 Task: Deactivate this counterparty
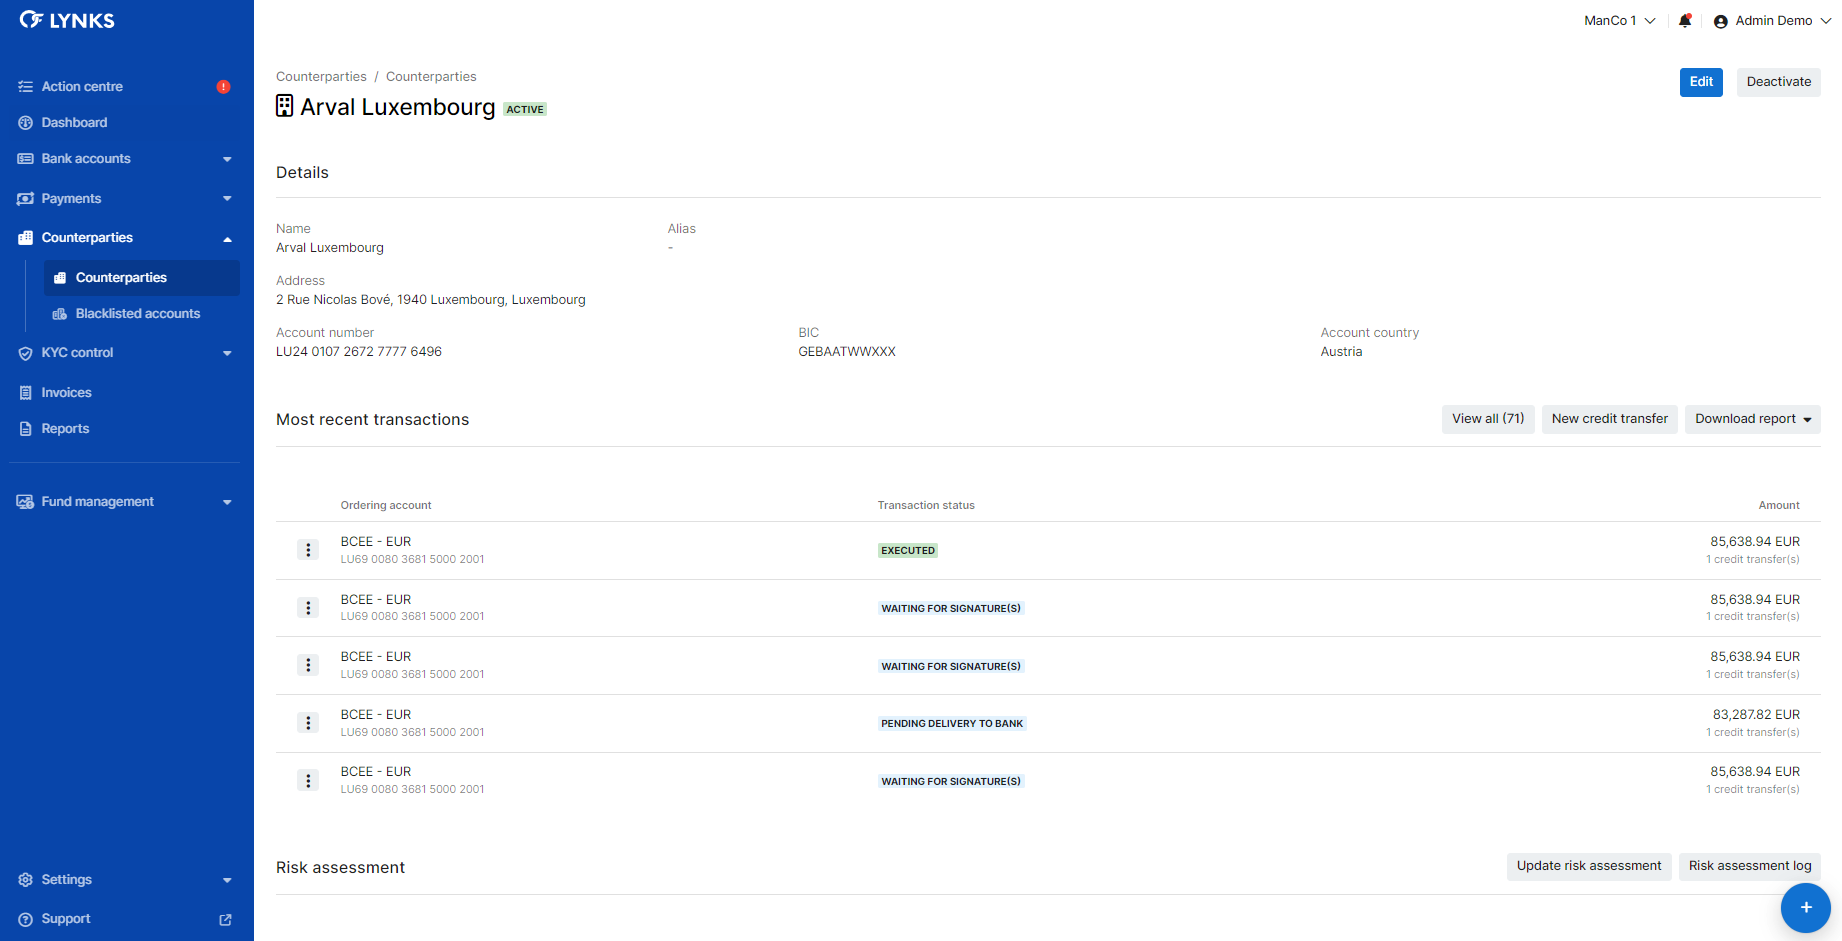(x=1779, y=82)
